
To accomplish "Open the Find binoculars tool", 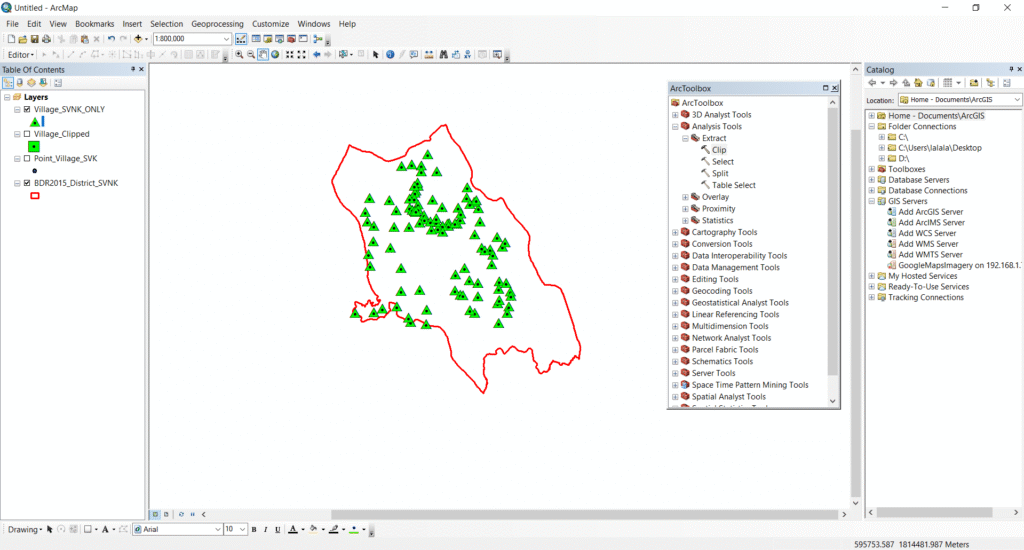I will click(443, 55).
